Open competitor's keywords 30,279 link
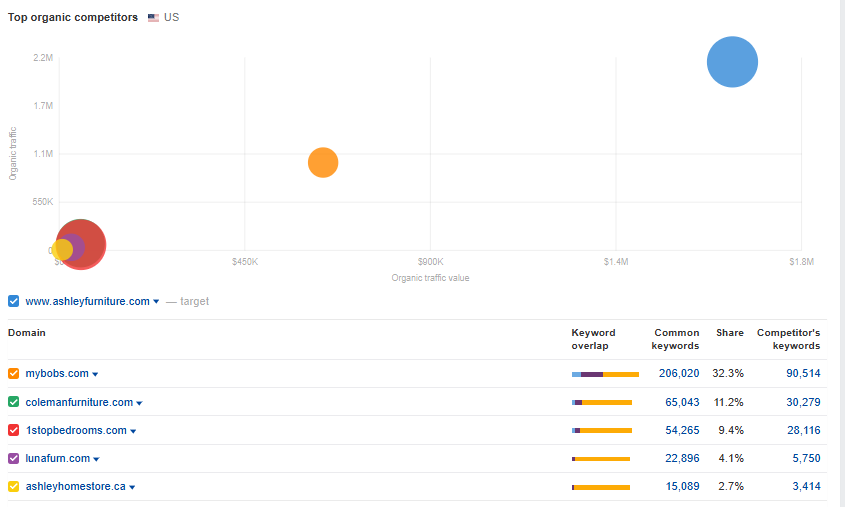Image resolution: width=845 pixels, height=507 pixels. 803,402
